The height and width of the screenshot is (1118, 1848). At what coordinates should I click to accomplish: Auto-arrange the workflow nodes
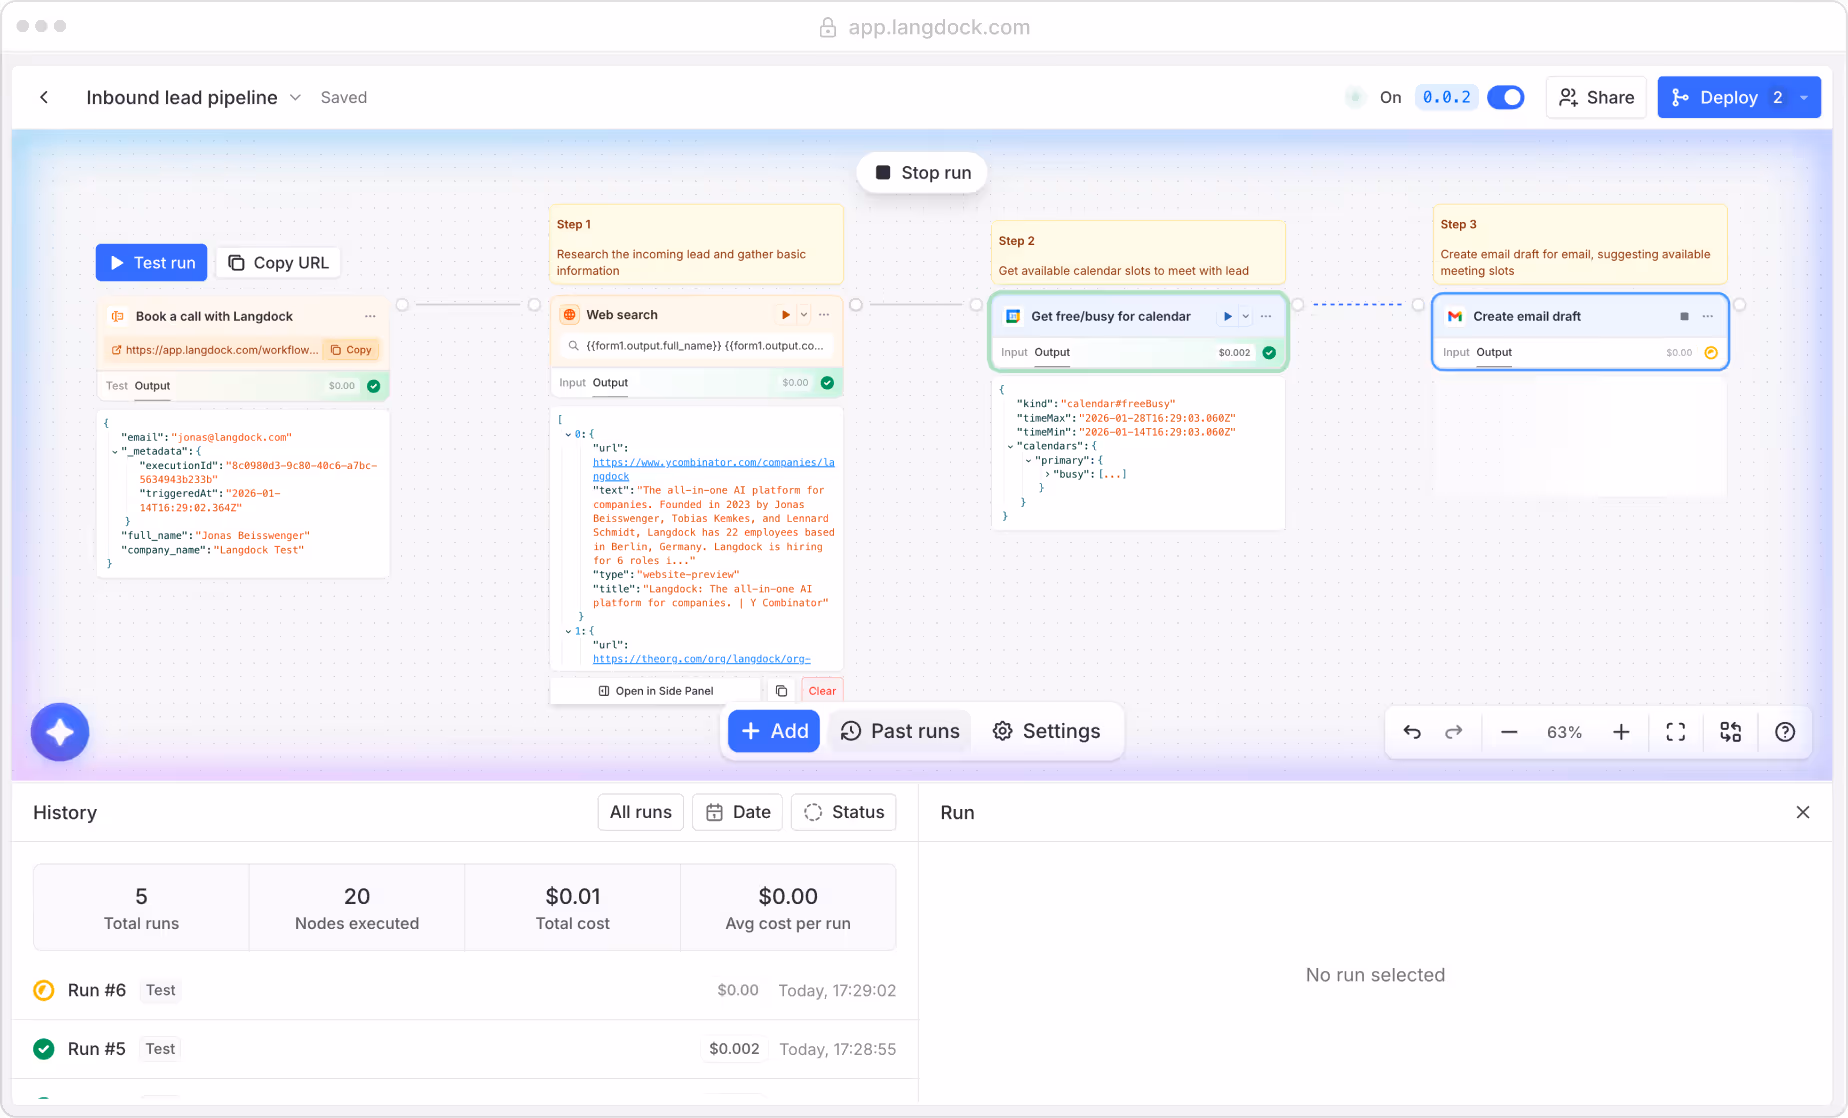tap(1731, 732)
